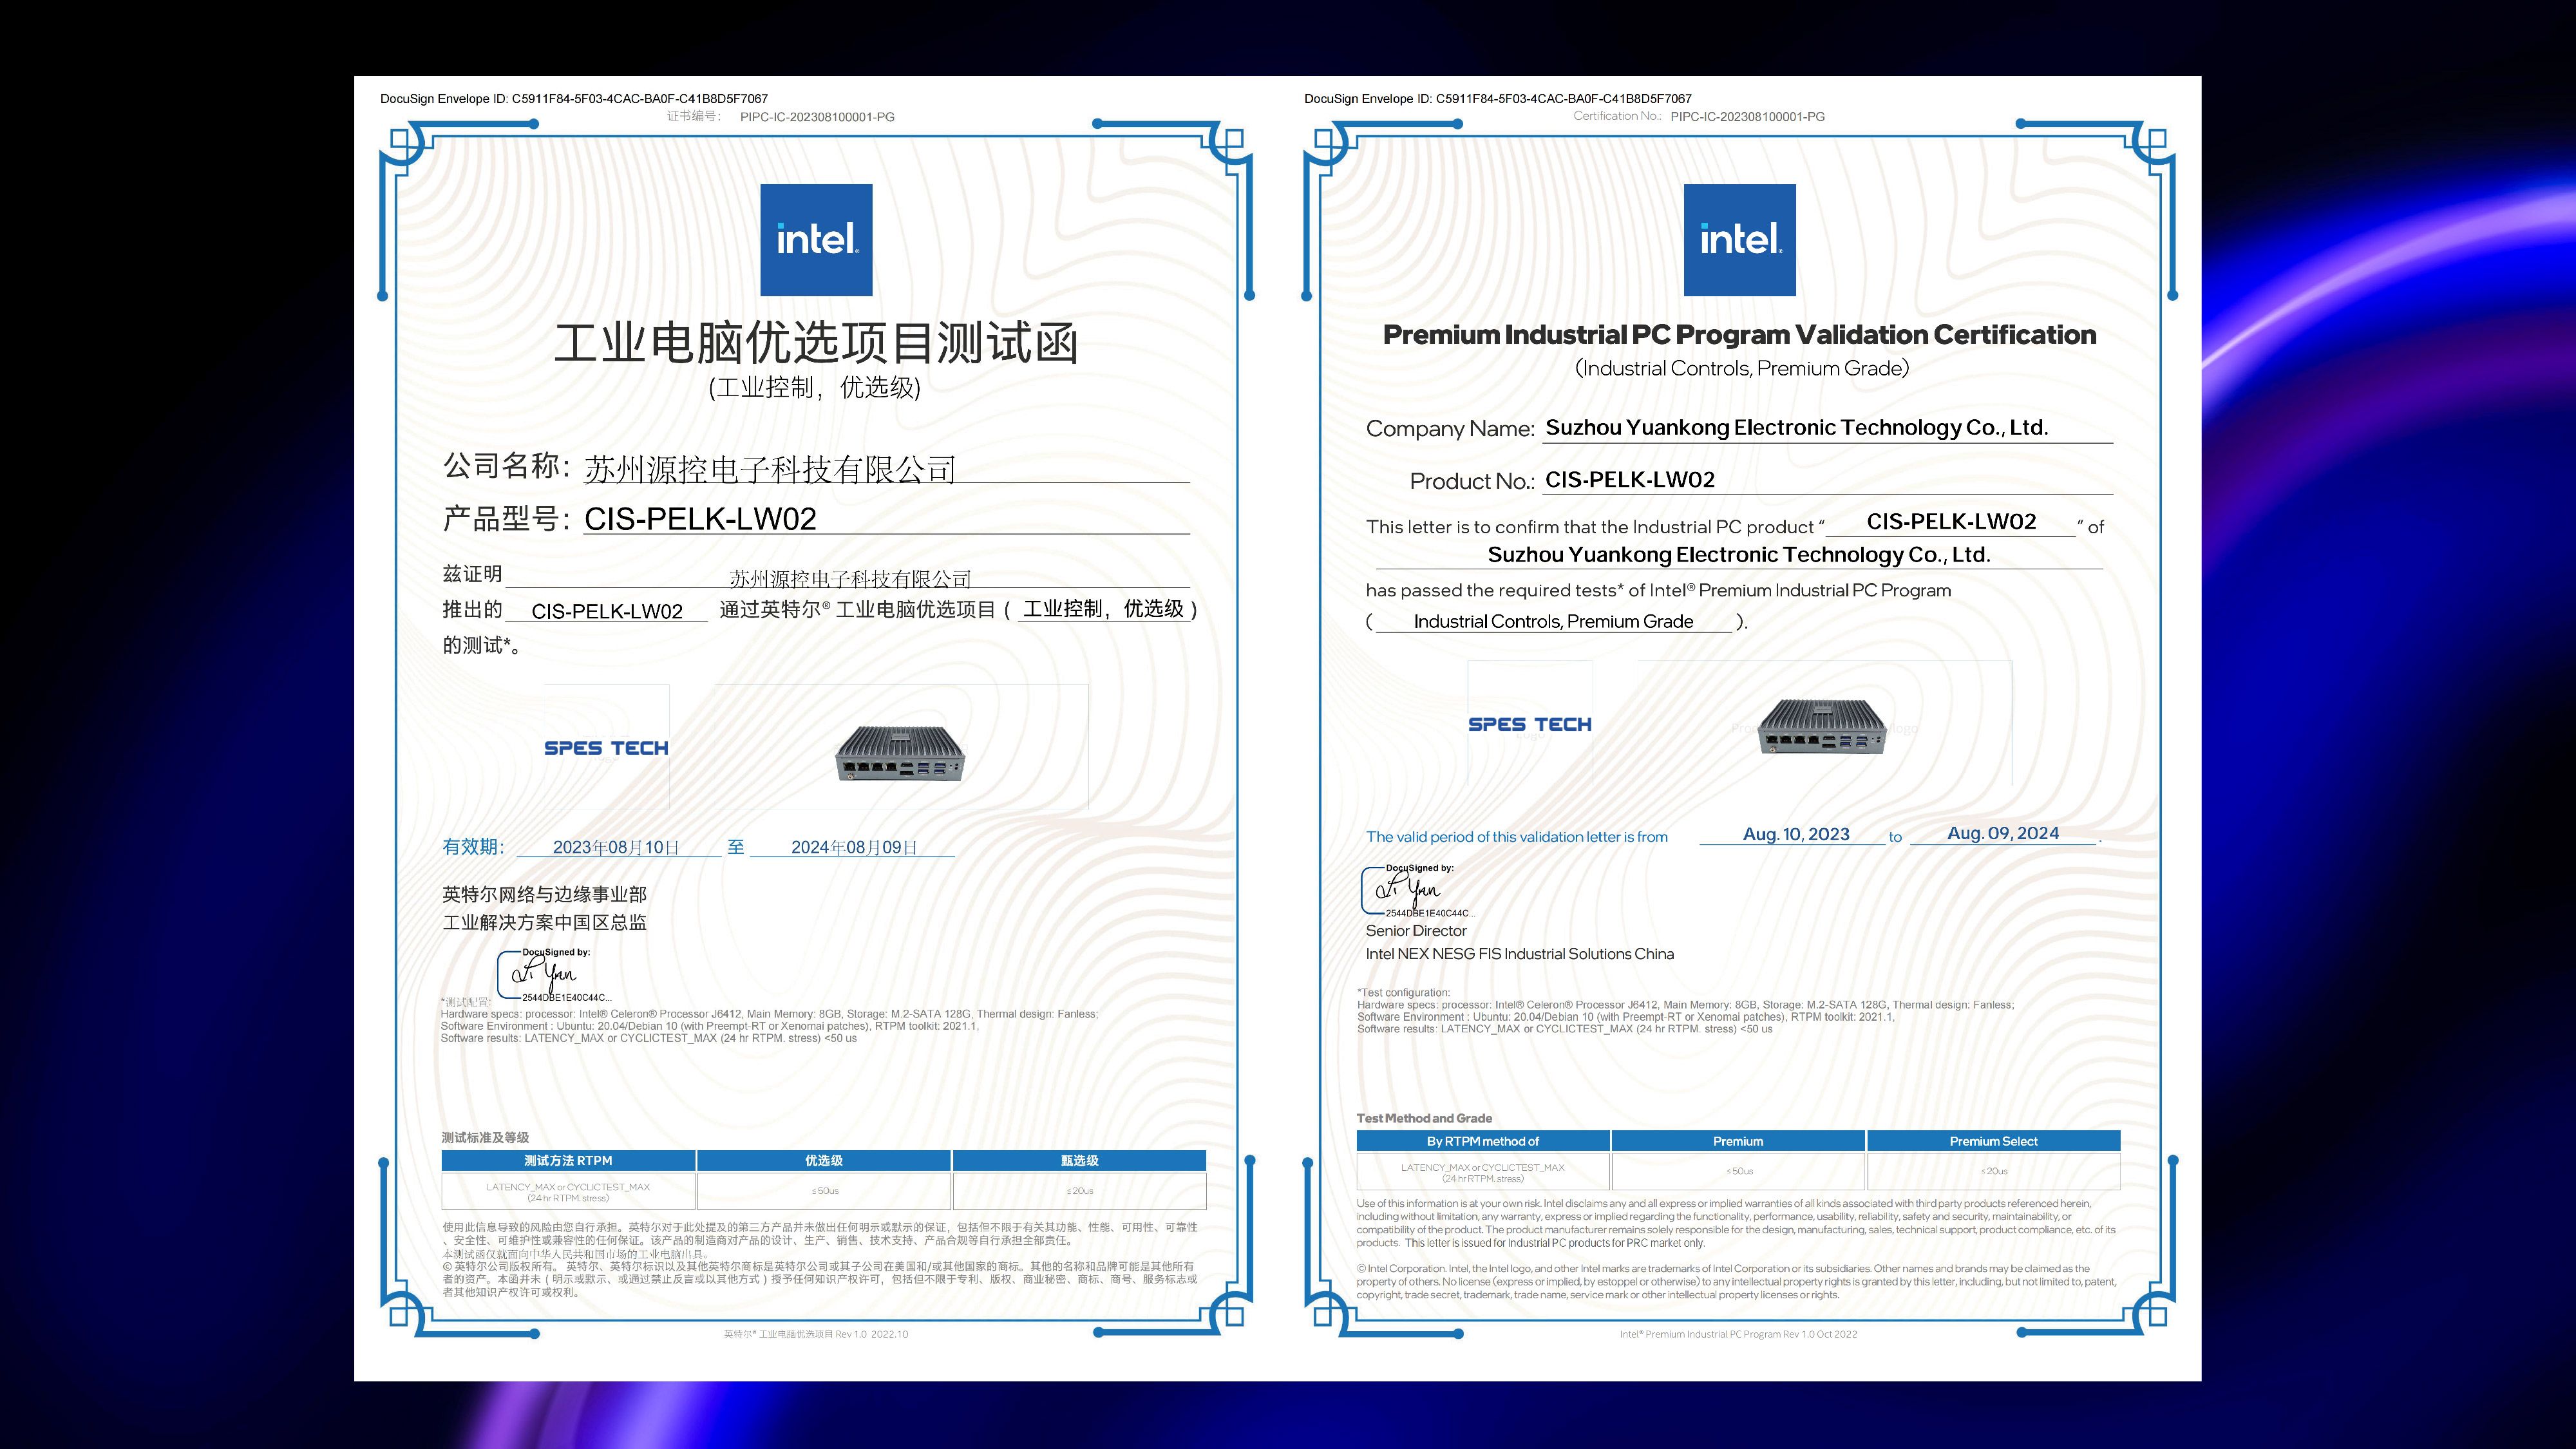The width and height of the screenshot is (2576, 1449).
Task: Select the subtitle (工业控制，优选级) under the Chinese title
Action: [814, 388]
